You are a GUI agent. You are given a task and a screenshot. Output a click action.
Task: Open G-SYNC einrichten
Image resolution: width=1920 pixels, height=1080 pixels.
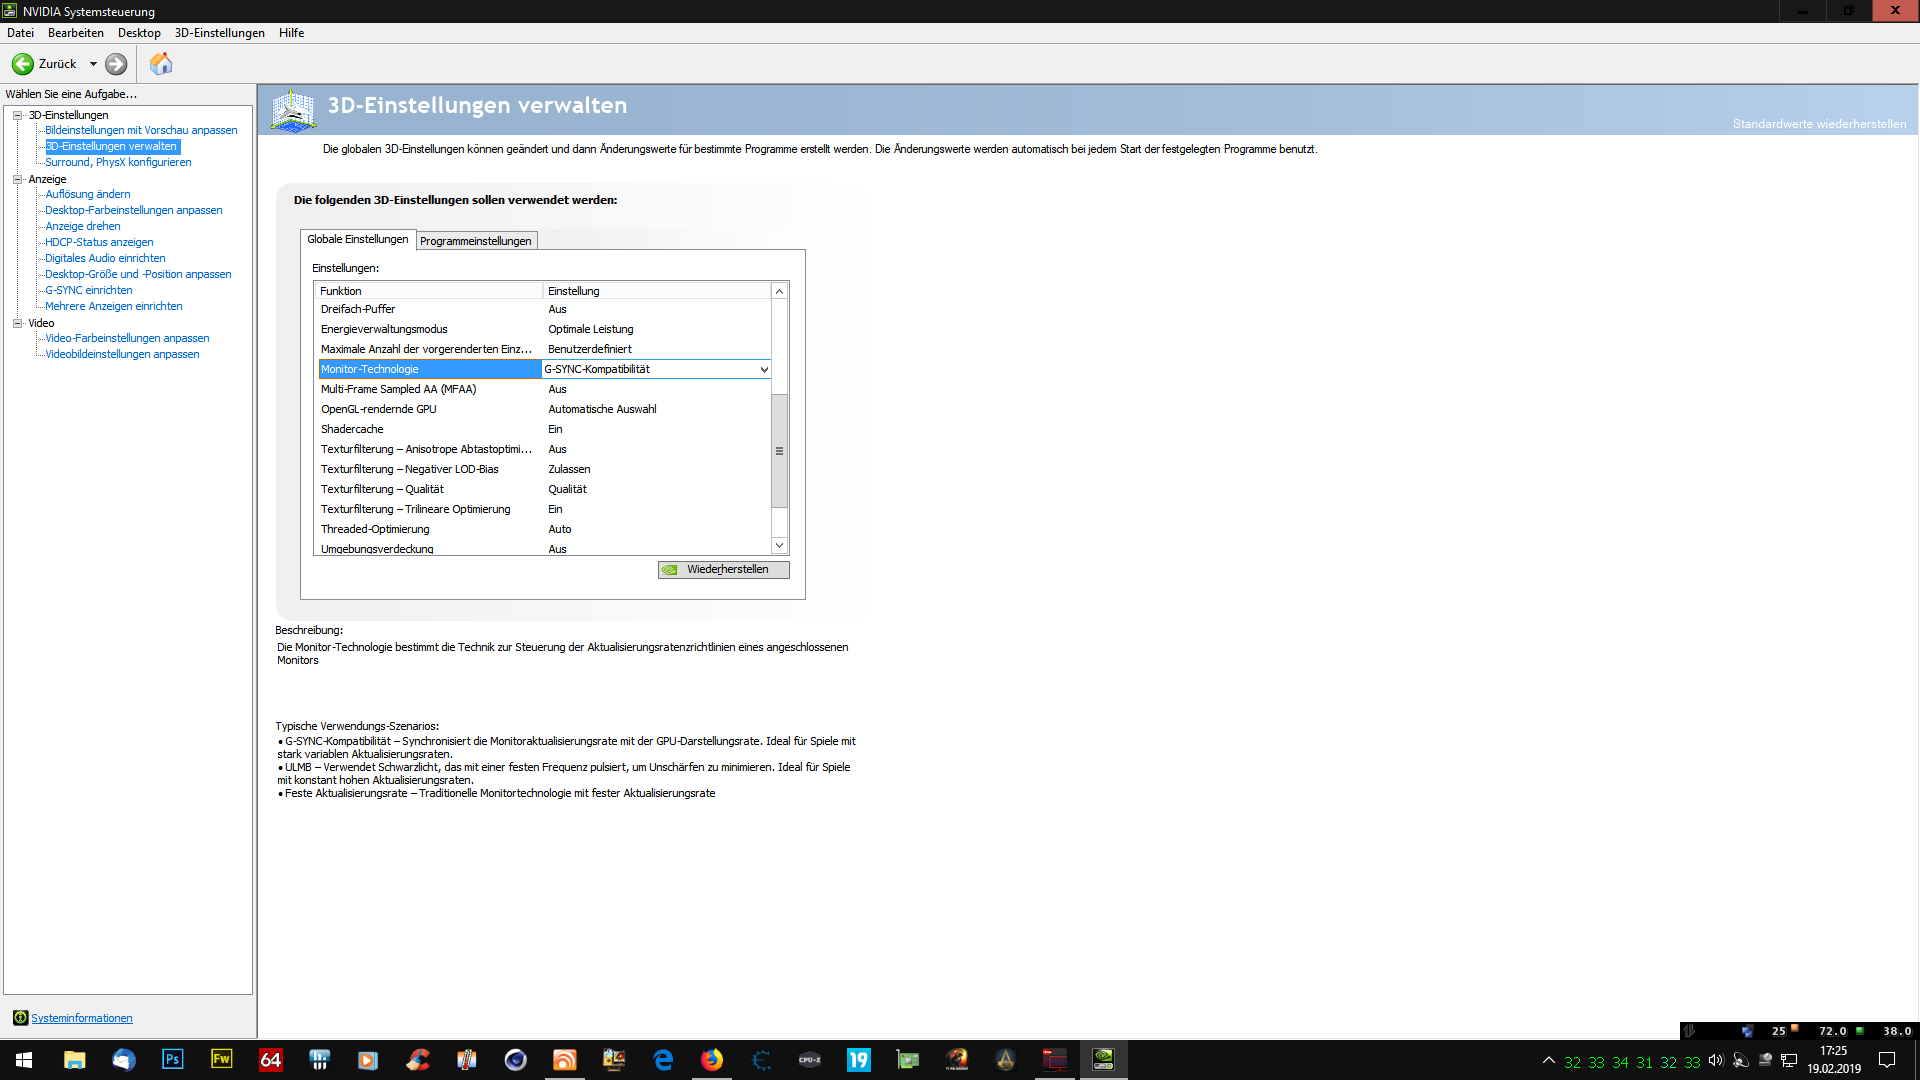[89, 290]
